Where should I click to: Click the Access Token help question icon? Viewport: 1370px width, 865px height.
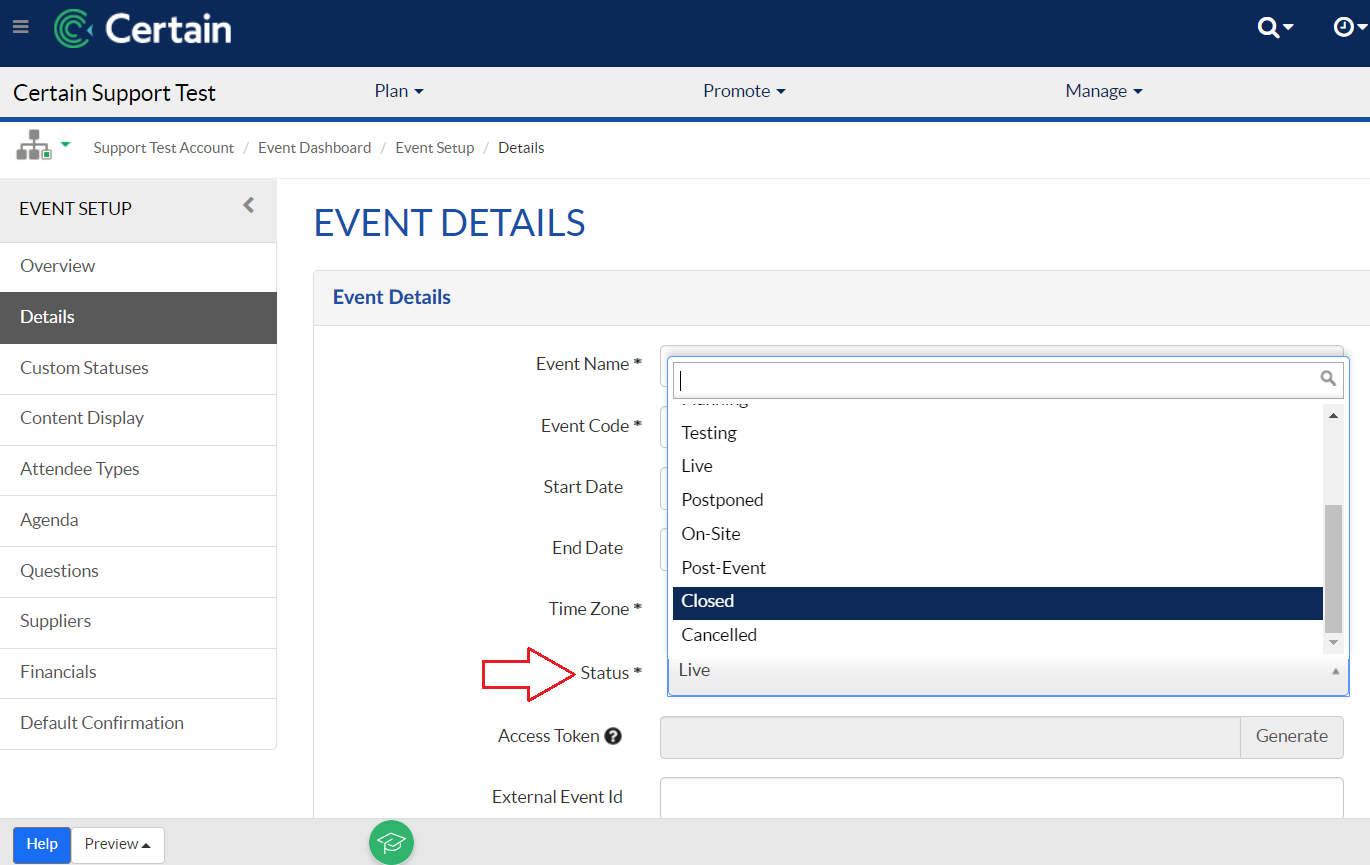click(613, 736)
